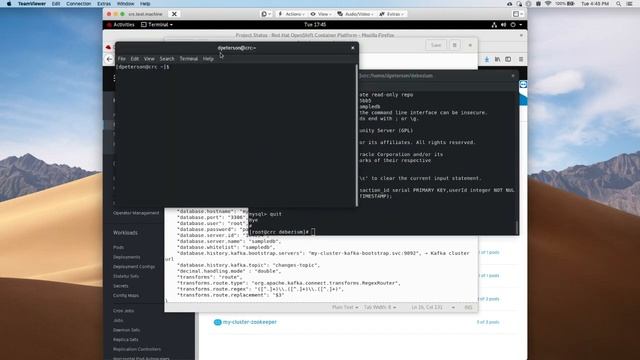Viewport: 640px width, 360px height.
Task: Open Operator Management in OpenShift sidebar
Action: pyautogui.click(x=136, y=213)
